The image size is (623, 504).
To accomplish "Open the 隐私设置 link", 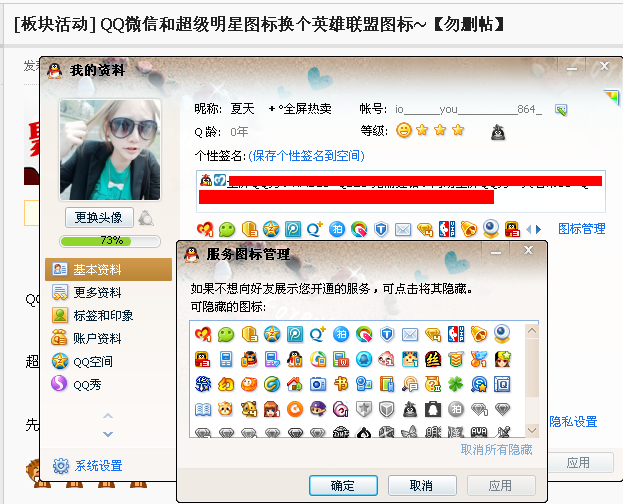I will (573, 422).
